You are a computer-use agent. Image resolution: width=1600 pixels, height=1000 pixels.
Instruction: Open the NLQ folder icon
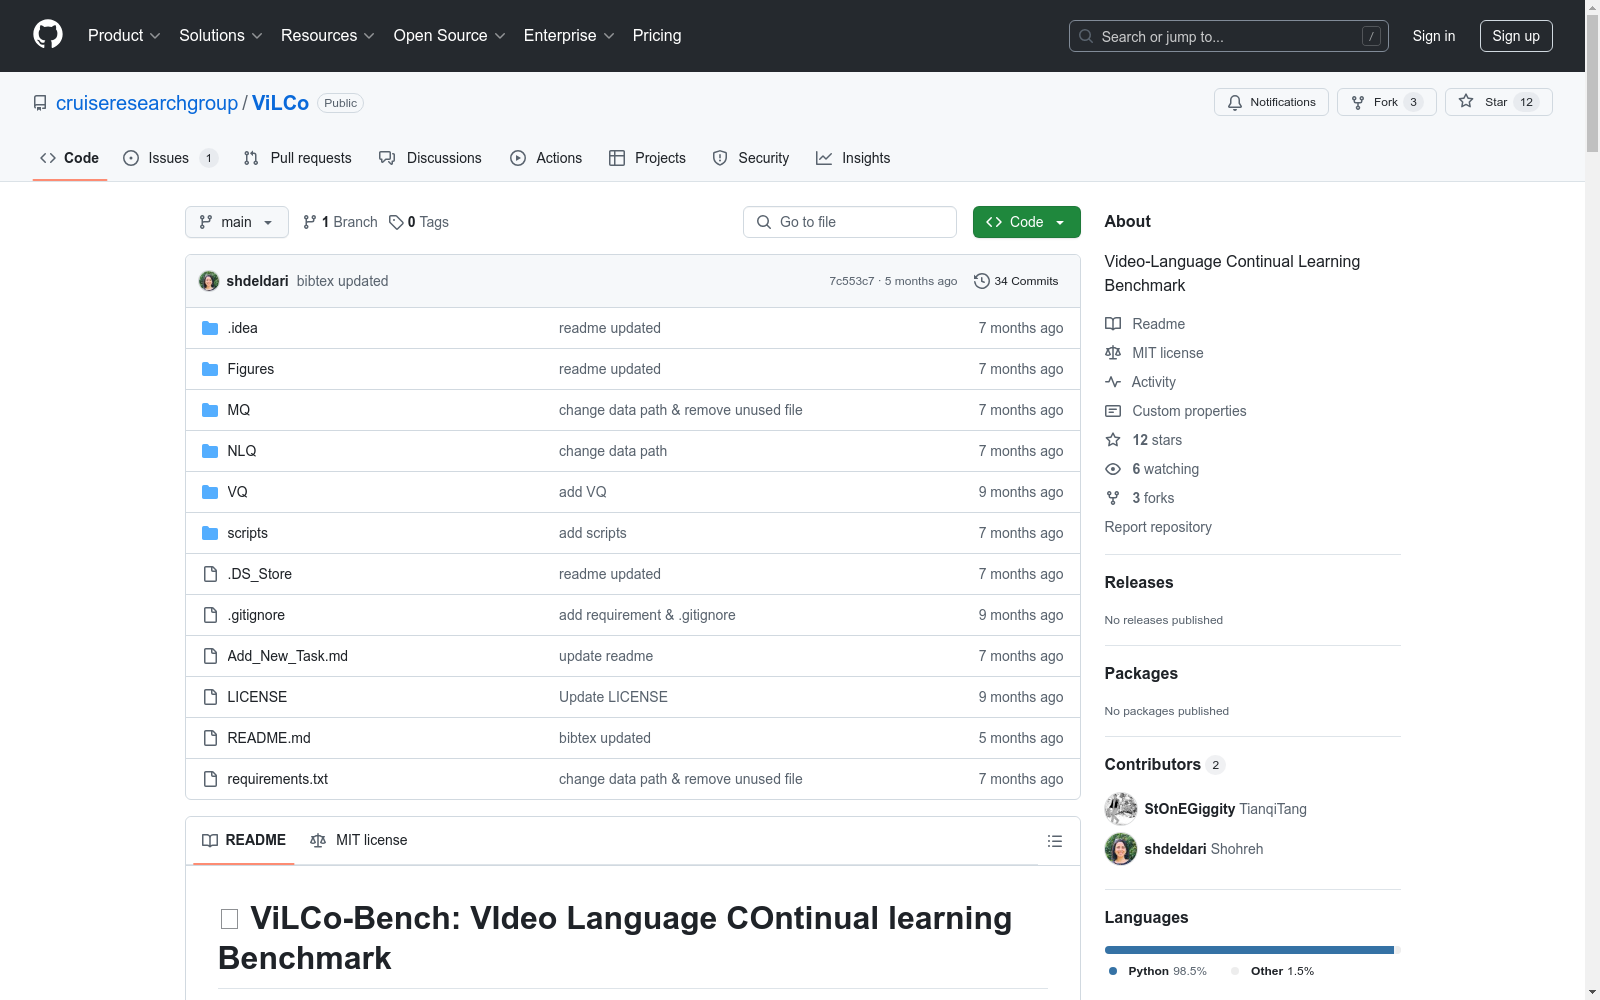[210, 451]
